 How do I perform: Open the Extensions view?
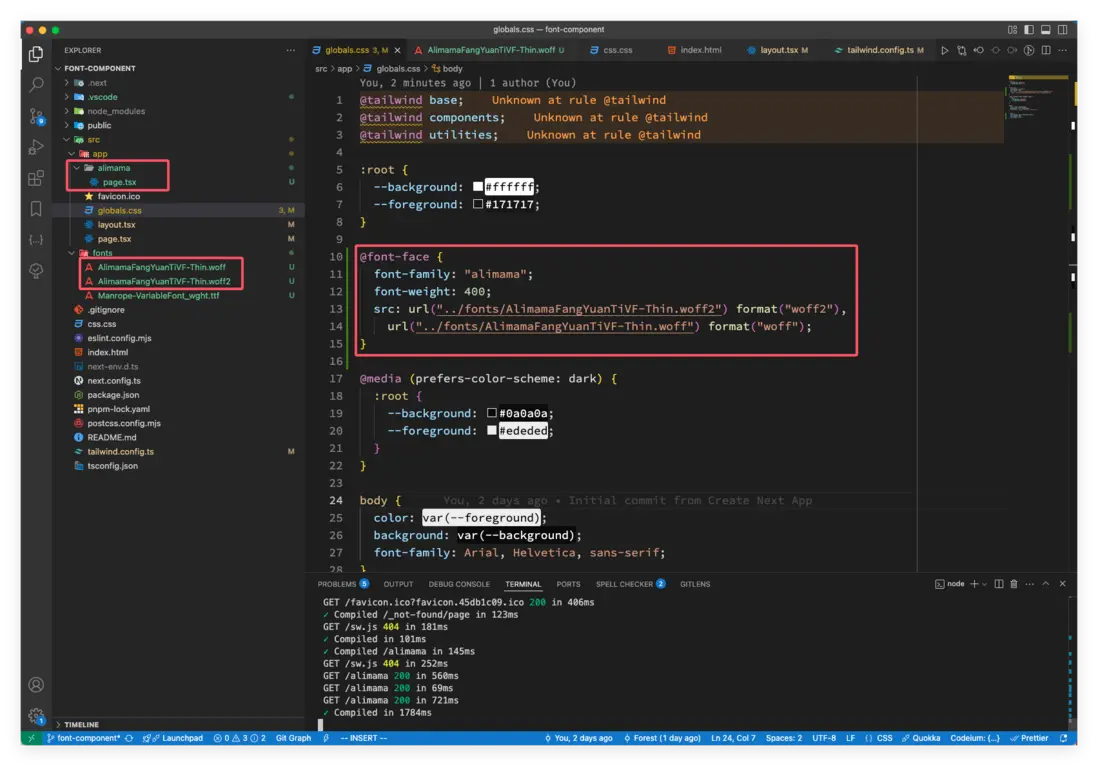coord(36,178)
